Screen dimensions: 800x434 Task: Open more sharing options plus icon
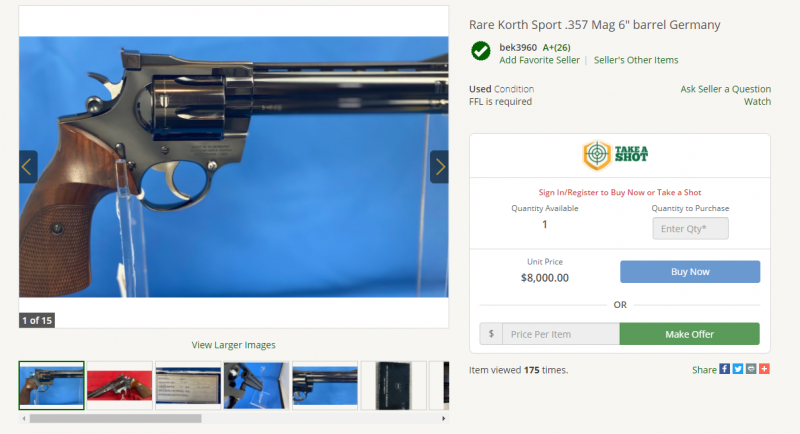[x=764, y=369]
